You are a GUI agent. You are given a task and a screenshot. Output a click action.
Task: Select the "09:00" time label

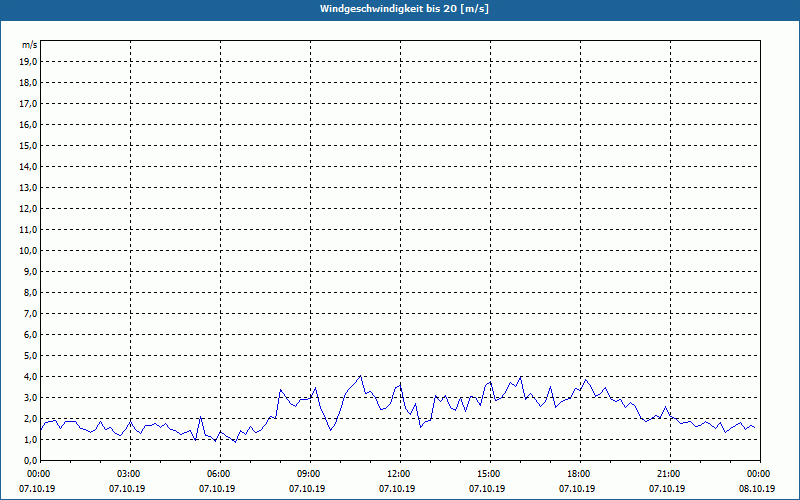[x=308, y=474]
